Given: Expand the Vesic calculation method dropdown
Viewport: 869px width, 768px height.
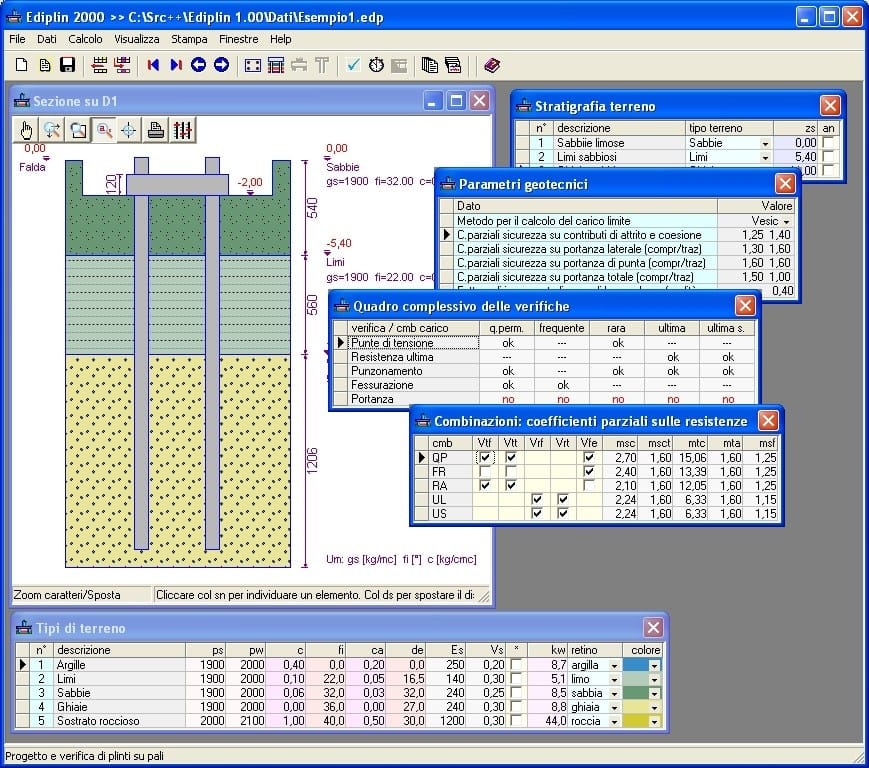Looking at the screenshot, I should 786,221.
